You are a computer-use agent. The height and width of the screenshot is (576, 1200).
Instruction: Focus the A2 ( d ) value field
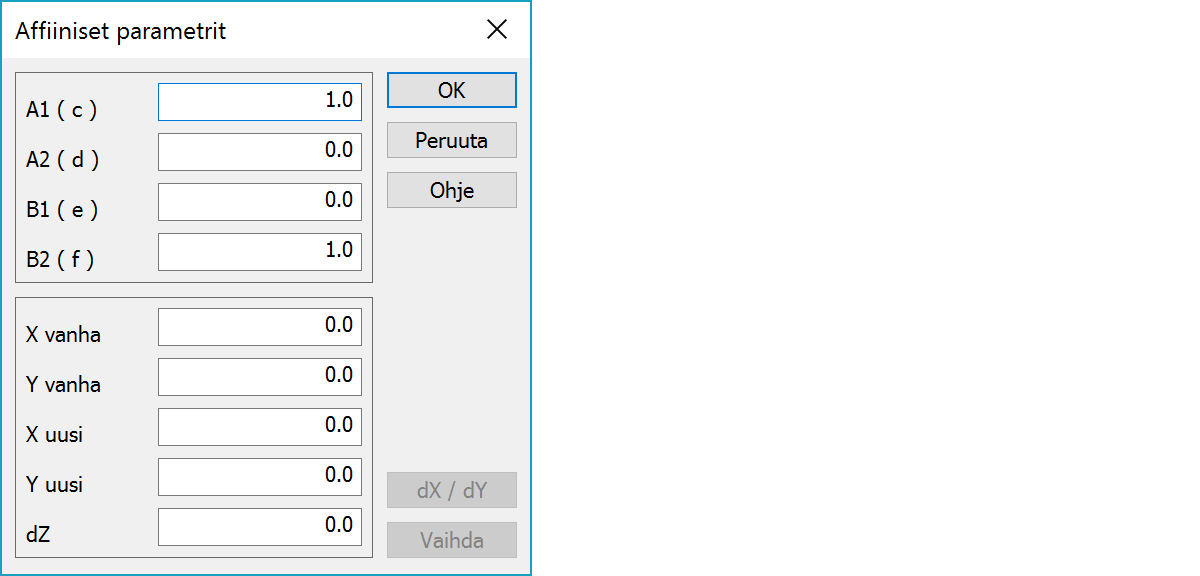(x=260, y=151)
